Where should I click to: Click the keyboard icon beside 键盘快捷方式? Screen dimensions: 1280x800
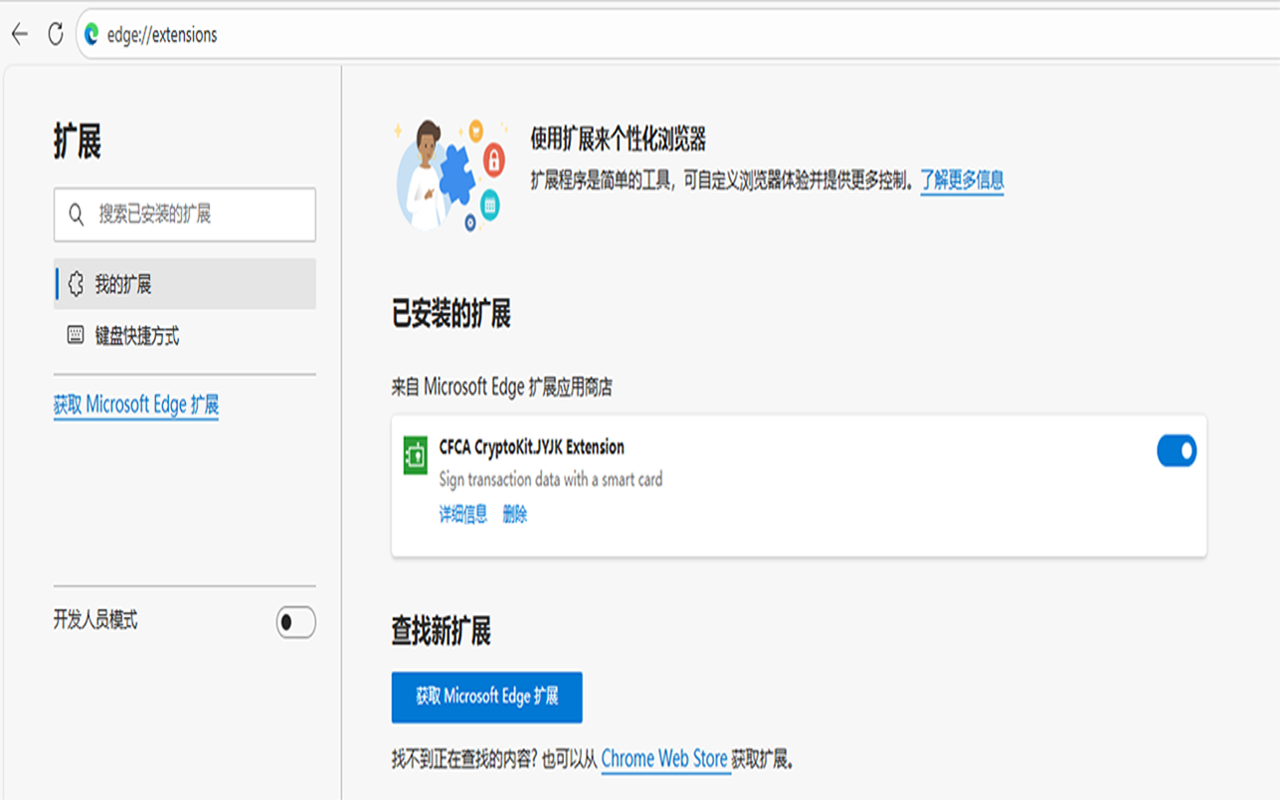point(76,336)
